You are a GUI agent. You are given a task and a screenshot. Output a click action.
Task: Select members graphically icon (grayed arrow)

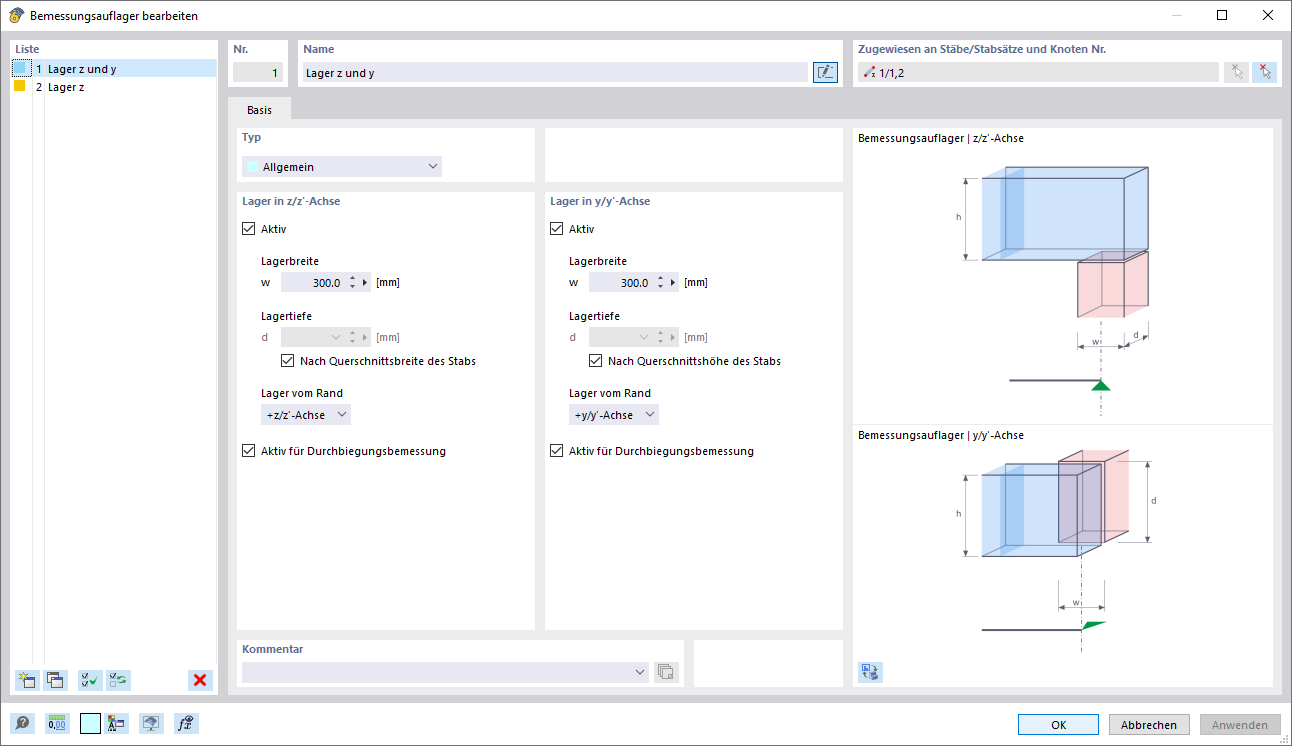coord(1236,72)
